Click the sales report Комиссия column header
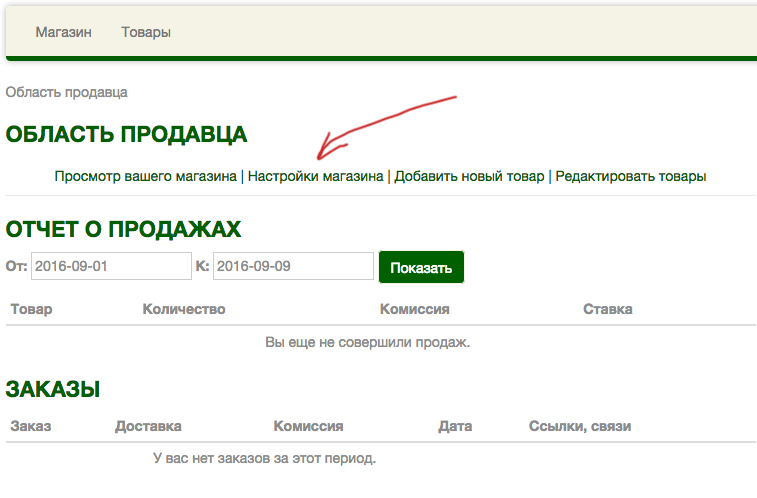The image size is (757, 498). point(415,309)
